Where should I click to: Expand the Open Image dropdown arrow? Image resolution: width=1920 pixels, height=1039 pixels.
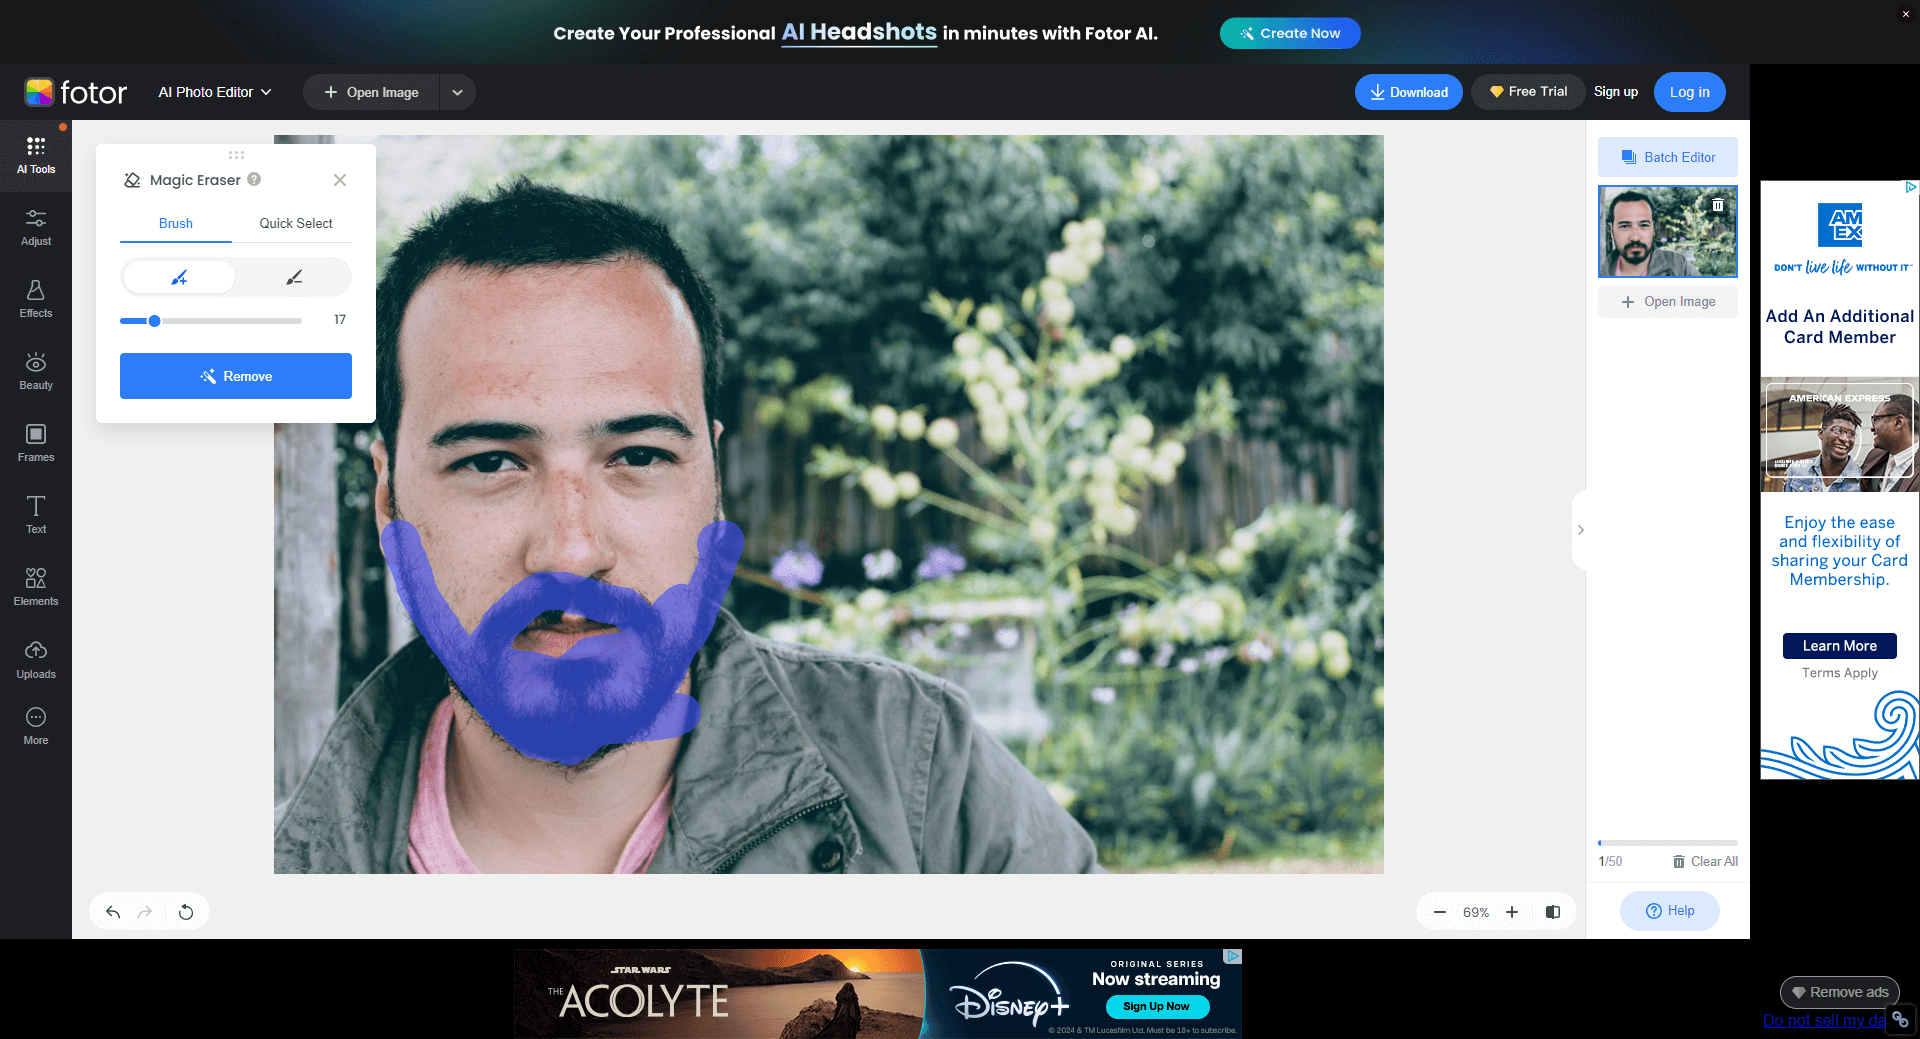coord(457,92)
